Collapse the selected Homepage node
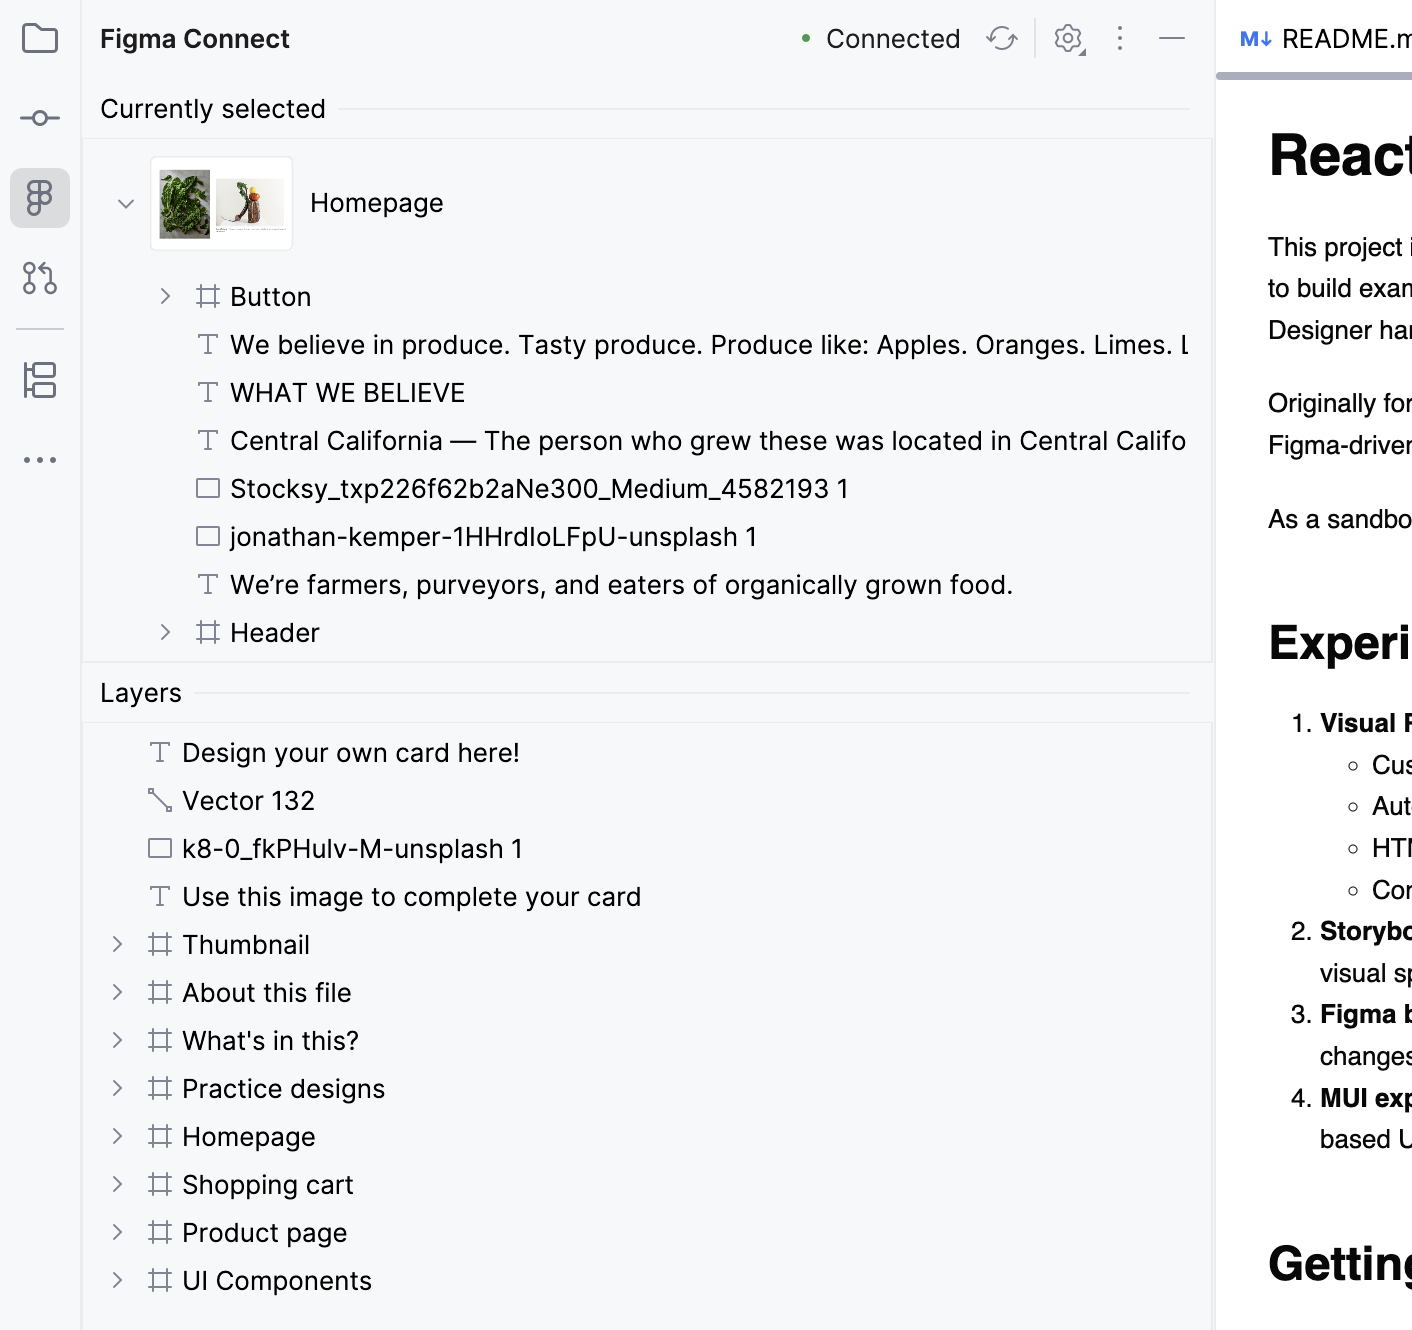The height and width of the screenshot is (1330, 1412). click(x=126, y=204)
